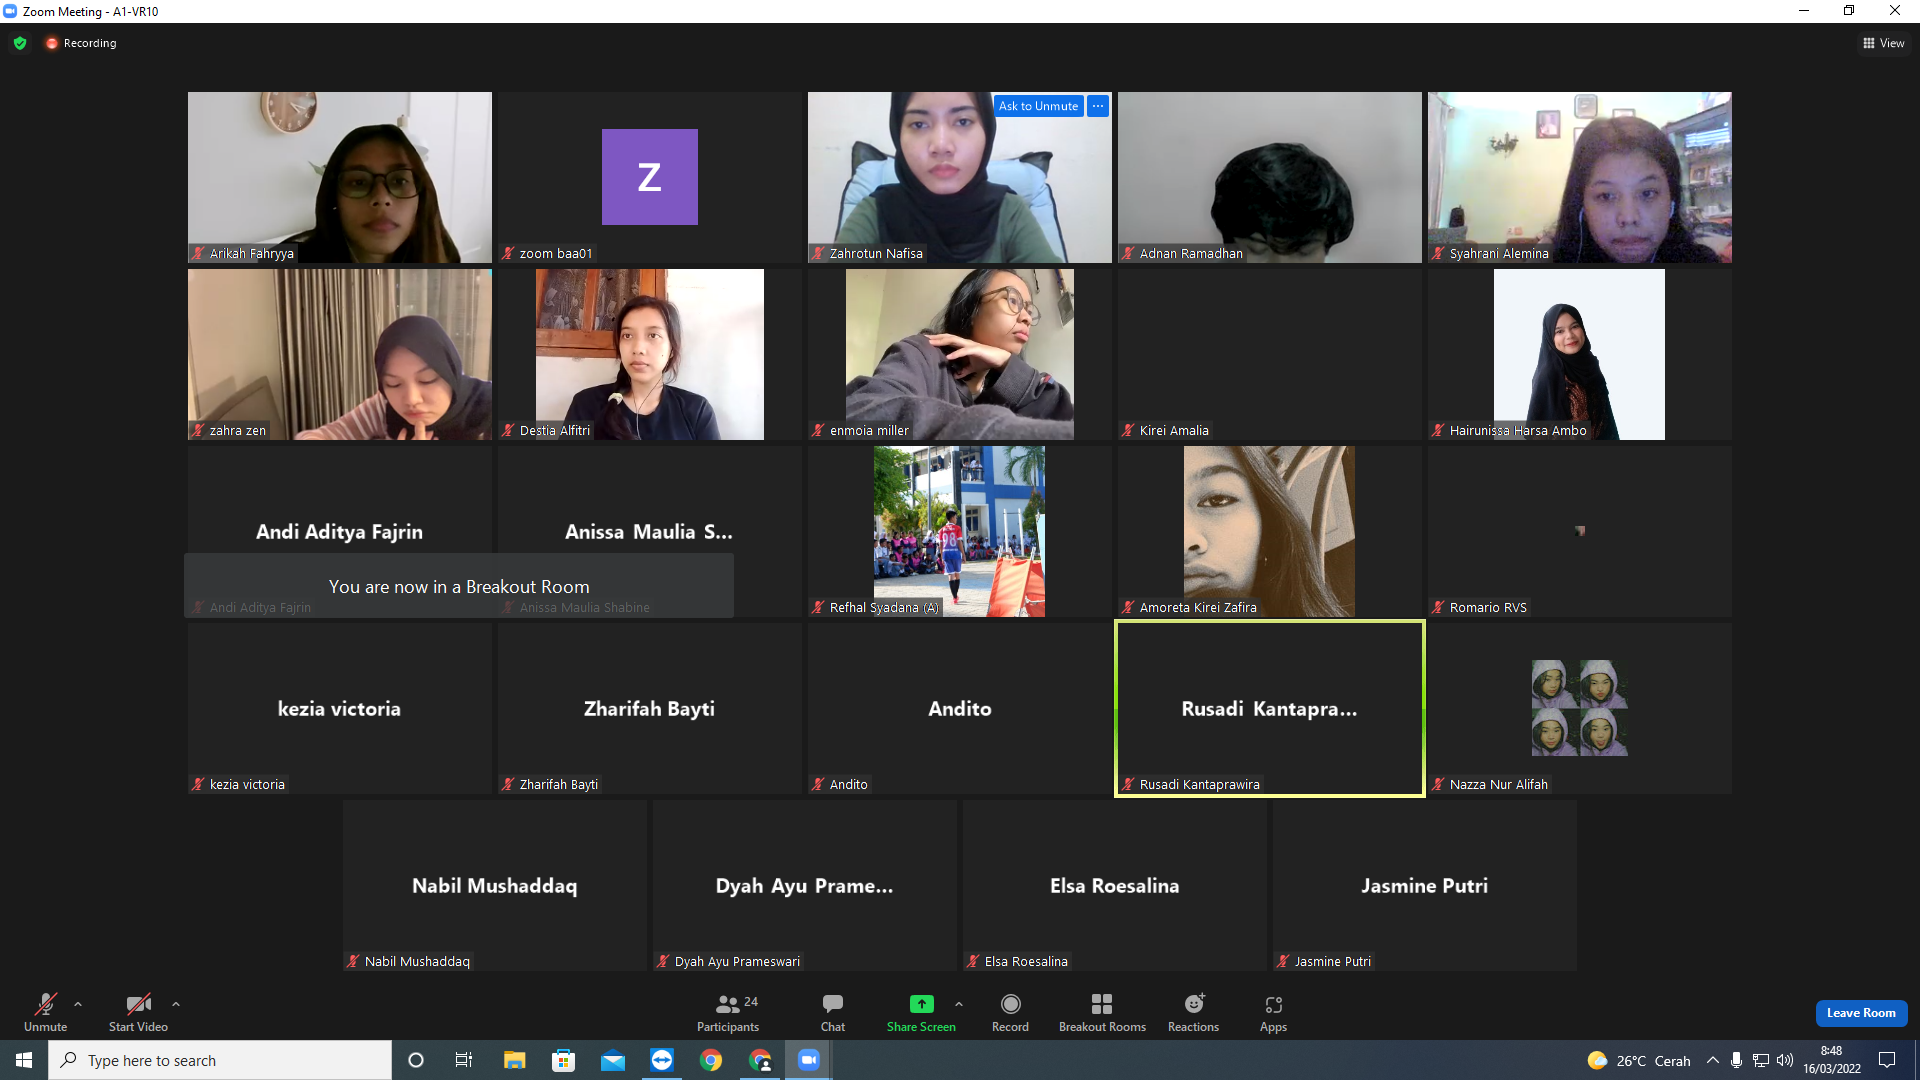
Task: Click the Romario RVS name label
Action: pos(1488,608)
